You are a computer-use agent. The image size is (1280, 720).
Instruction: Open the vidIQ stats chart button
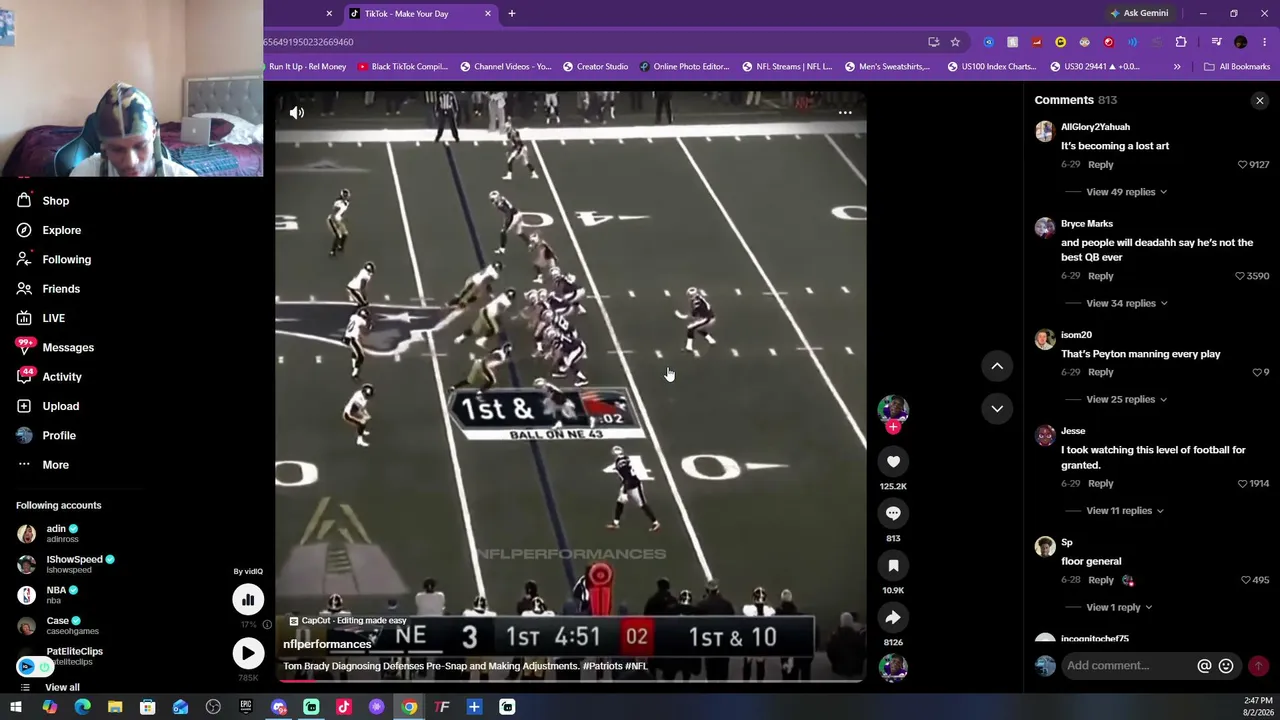point(248,599)
